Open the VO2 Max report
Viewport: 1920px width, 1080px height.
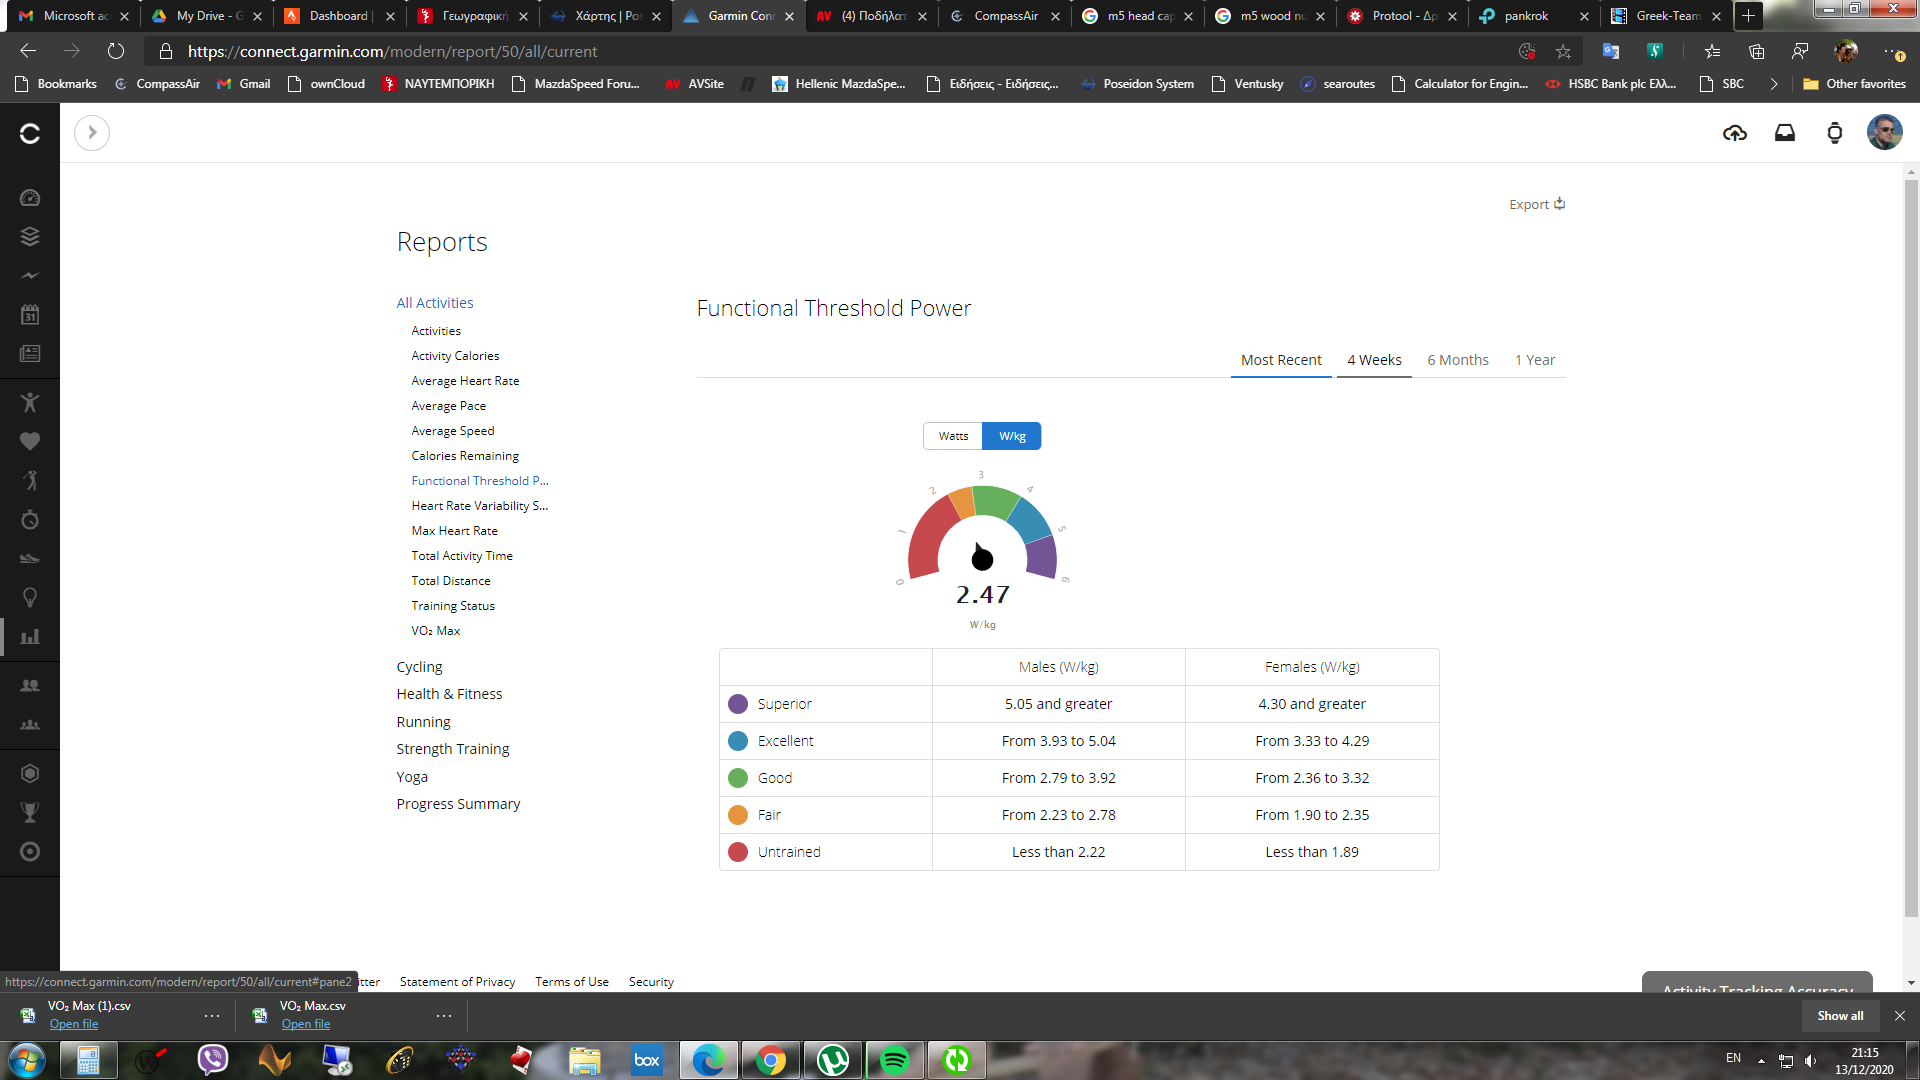pyautogui.click(x=436, y=631)
